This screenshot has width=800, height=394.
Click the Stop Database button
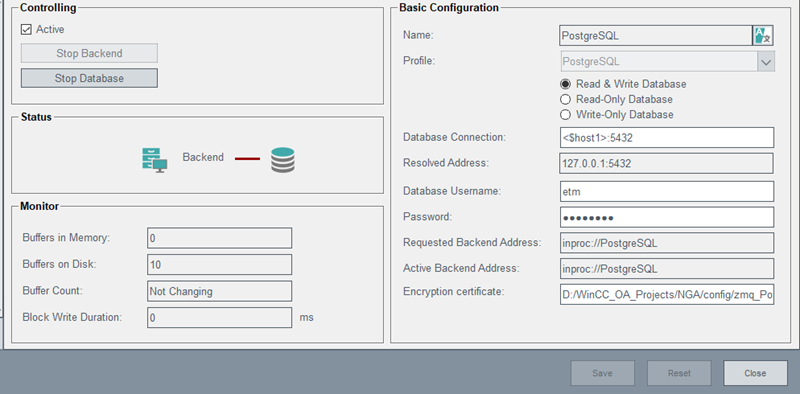pyautogui.click(x=89, y=78)
